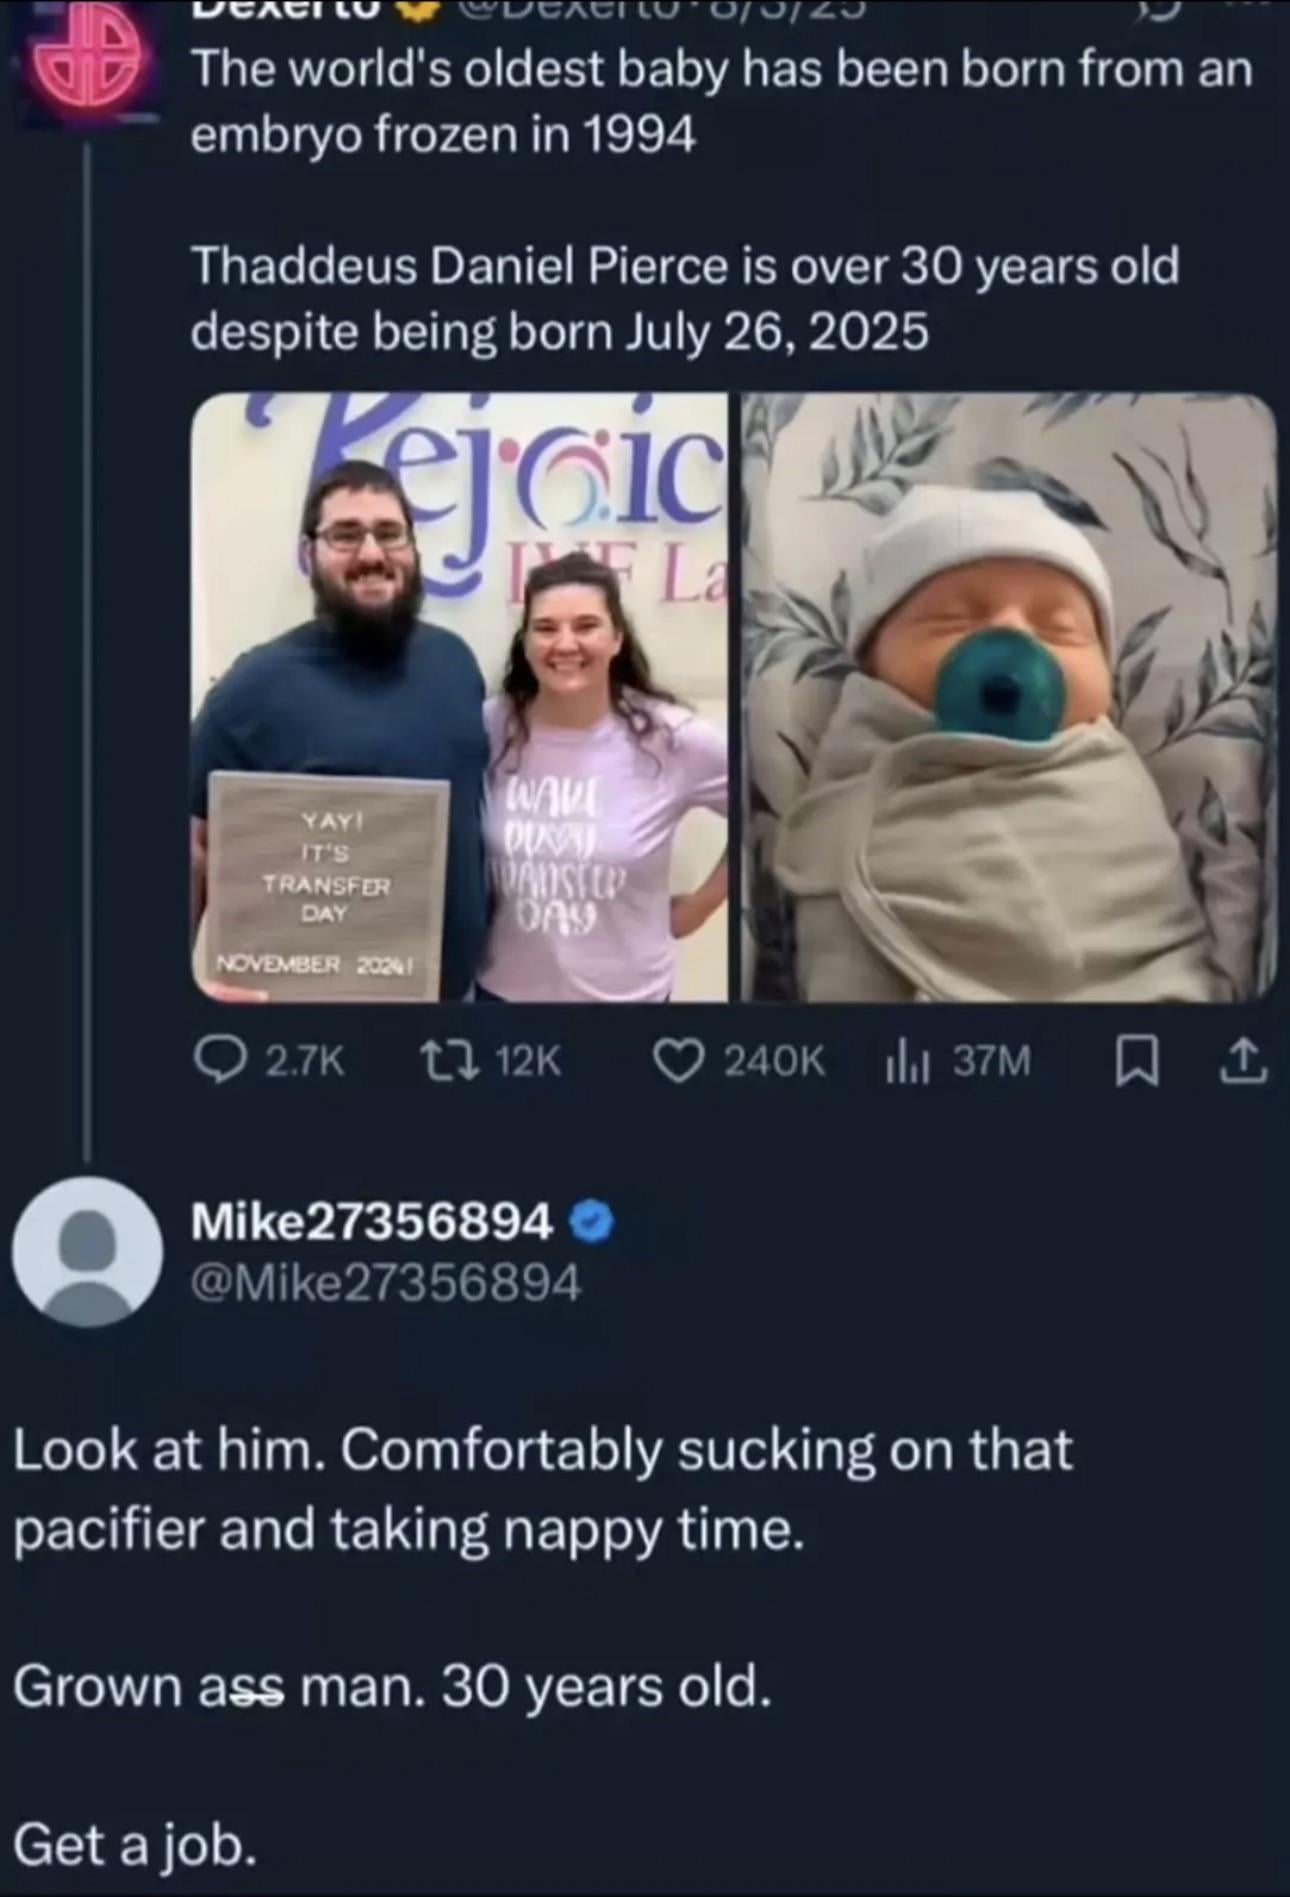This screenshot has width=1290, height=1897.
Task: Click the "Get a job." reply line
Action: tap(135, 1845)
